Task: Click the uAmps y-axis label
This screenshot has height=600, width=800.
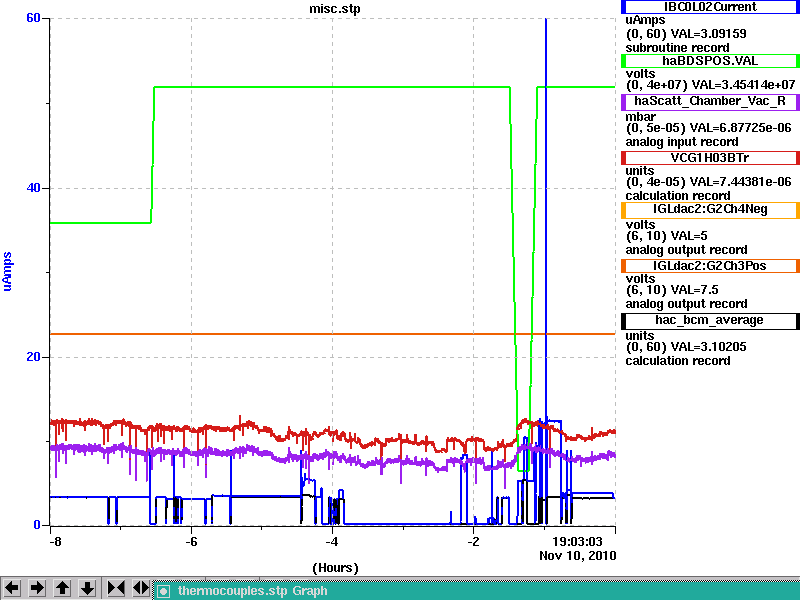Action: 7,271
